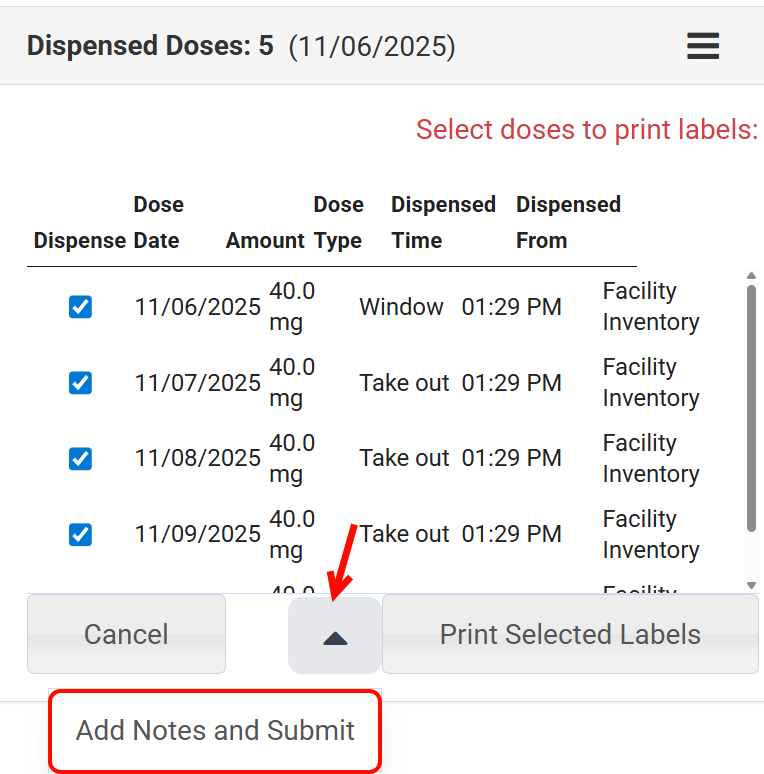Select the Dispensed From column header
The height and width of the screenshot is (774, 764).
[568, 222]
